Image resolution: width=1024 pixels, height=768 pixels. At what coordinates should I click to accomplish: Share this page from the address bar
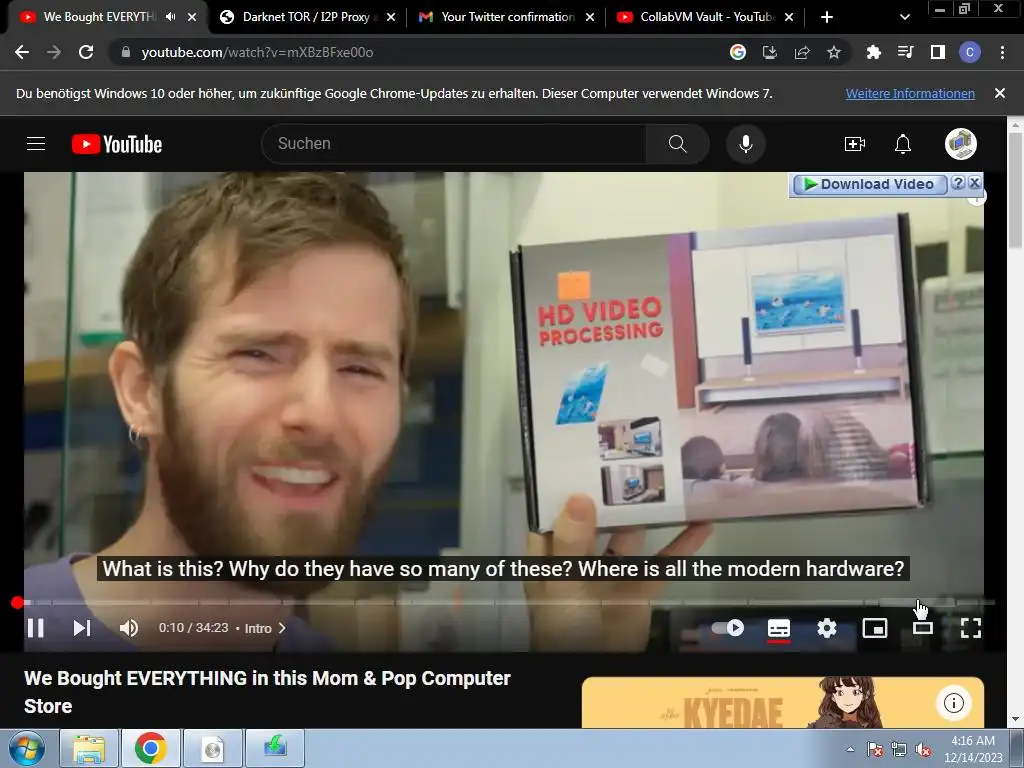[x=802, y=52]
